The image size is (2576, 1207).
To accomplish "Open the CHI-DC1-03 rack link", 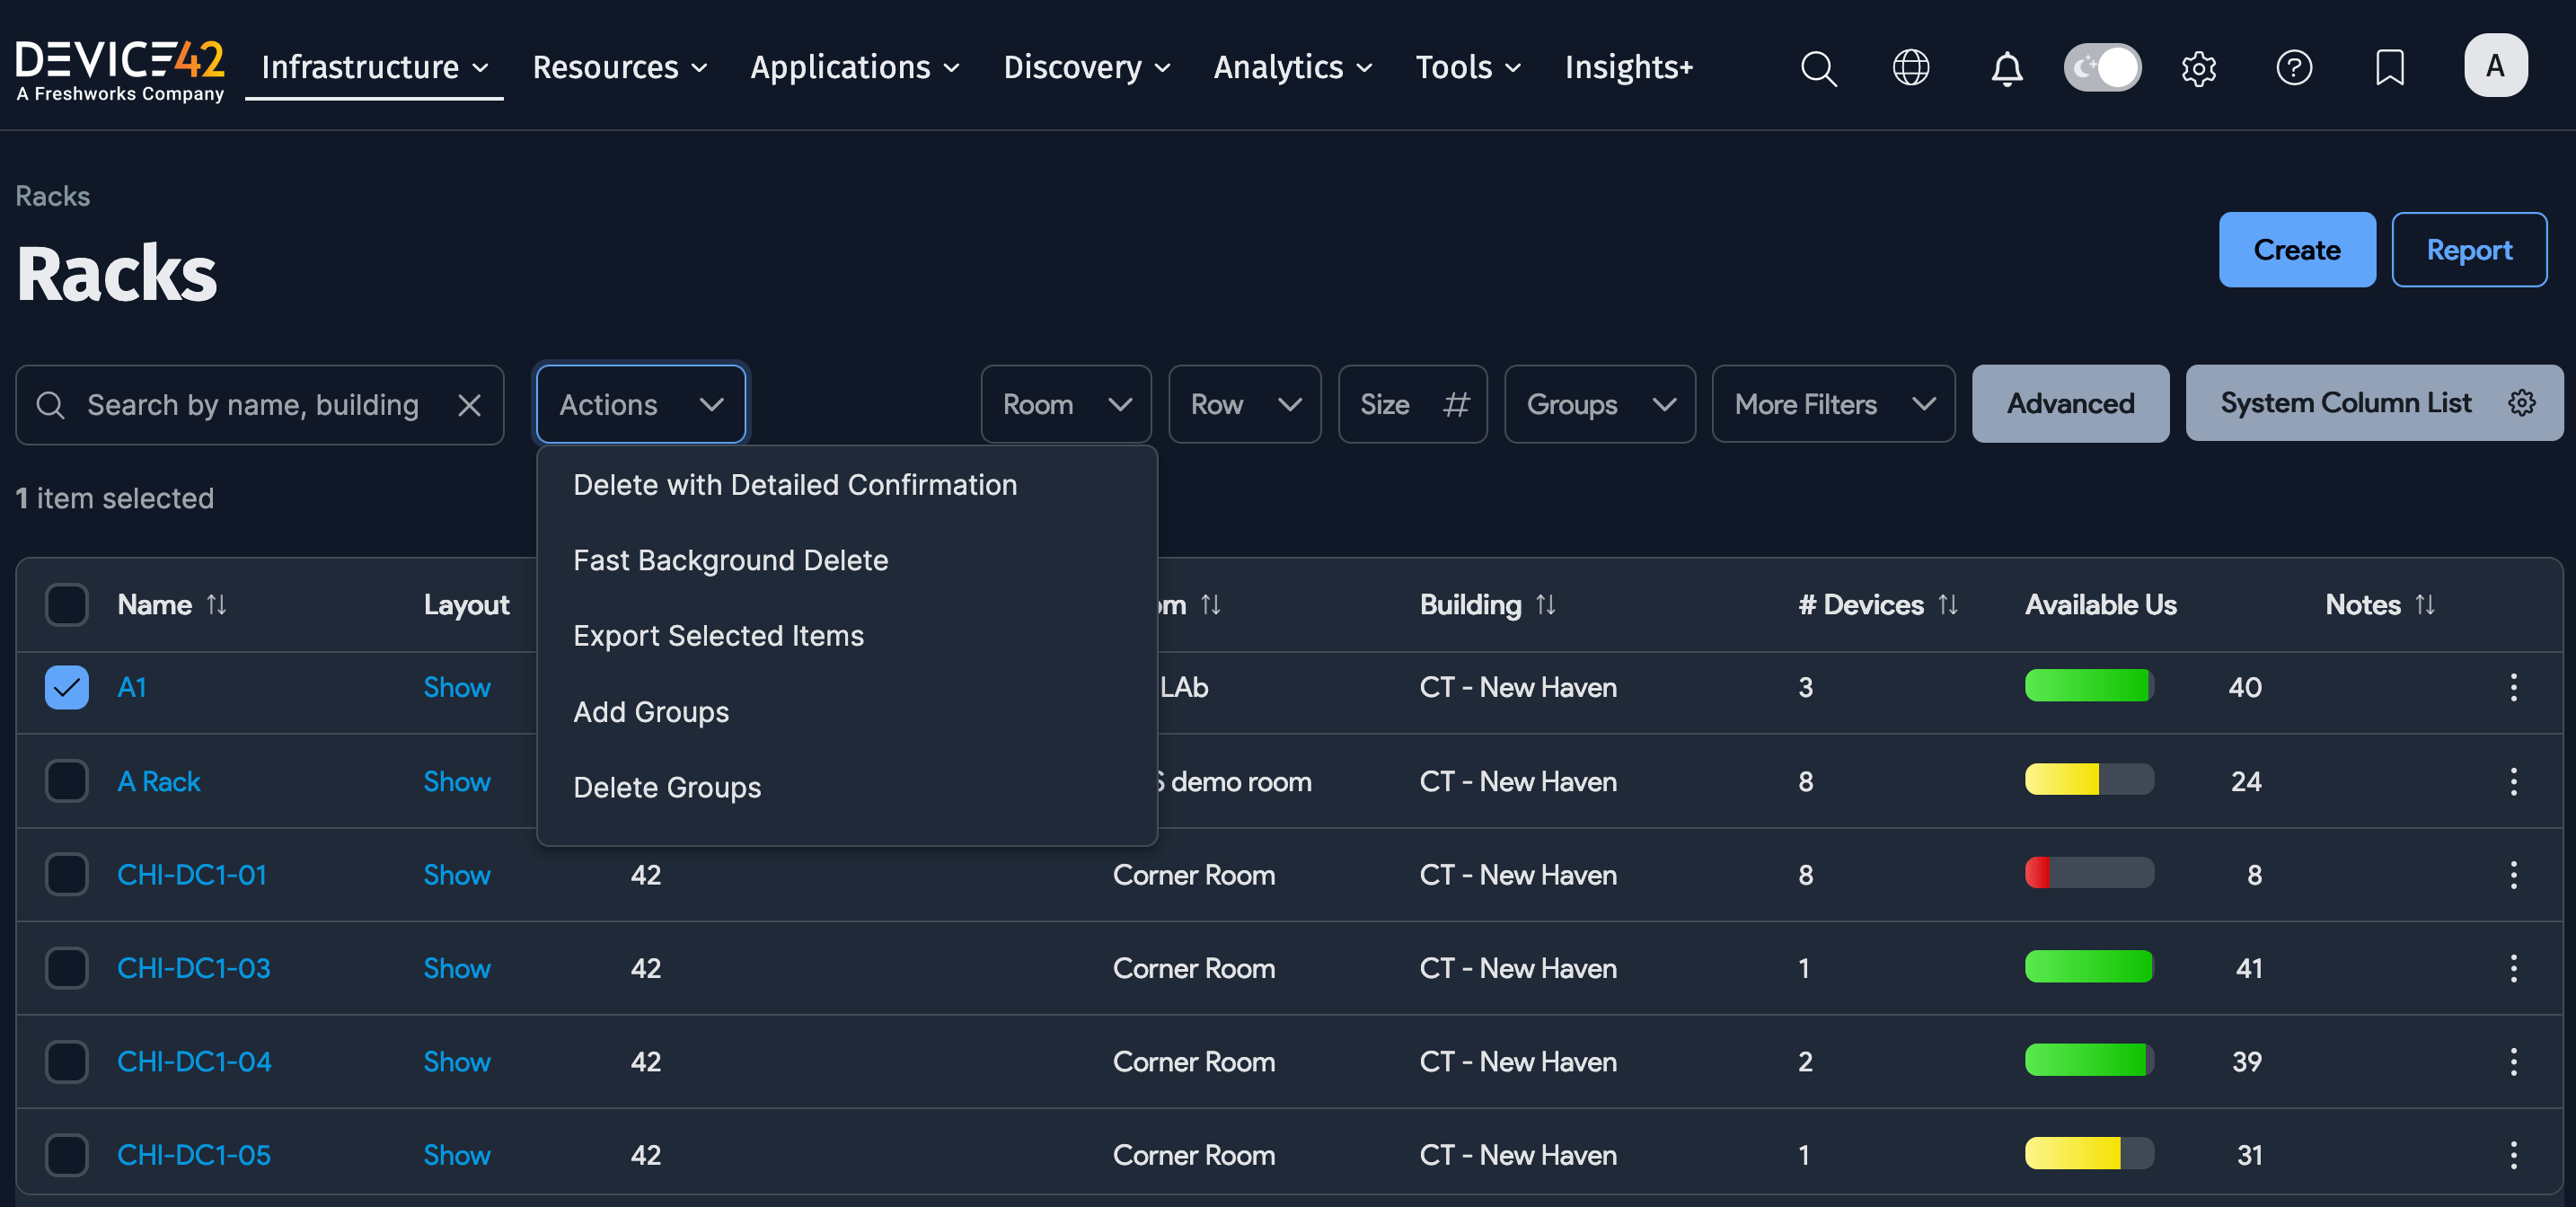I will (x=193, y=967).
